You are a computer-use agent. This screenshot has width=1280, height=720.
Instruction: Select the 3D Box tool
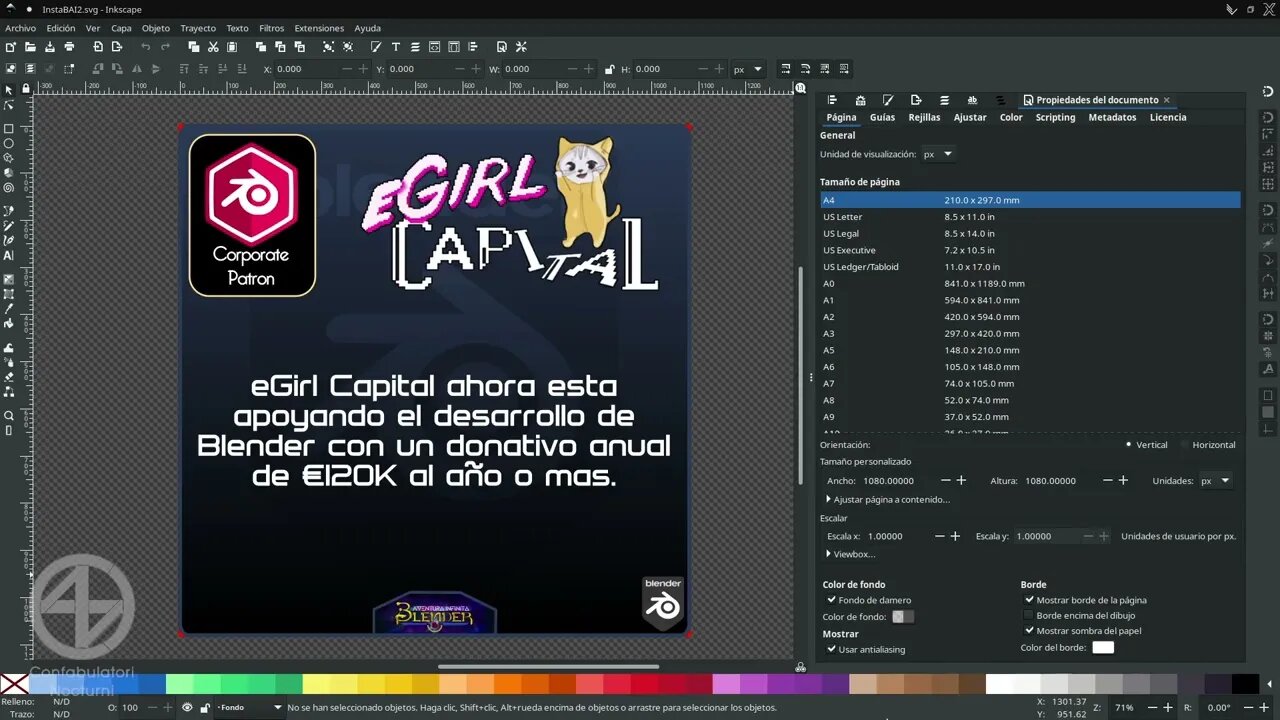click(9, 173)
